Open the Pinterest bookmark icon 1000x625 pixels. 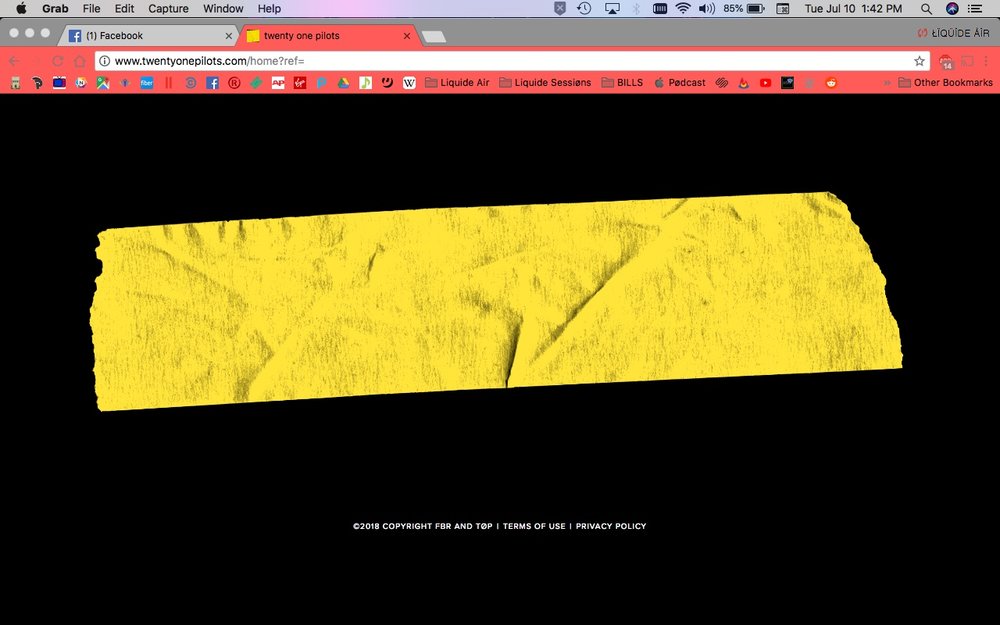pos(37,82)
